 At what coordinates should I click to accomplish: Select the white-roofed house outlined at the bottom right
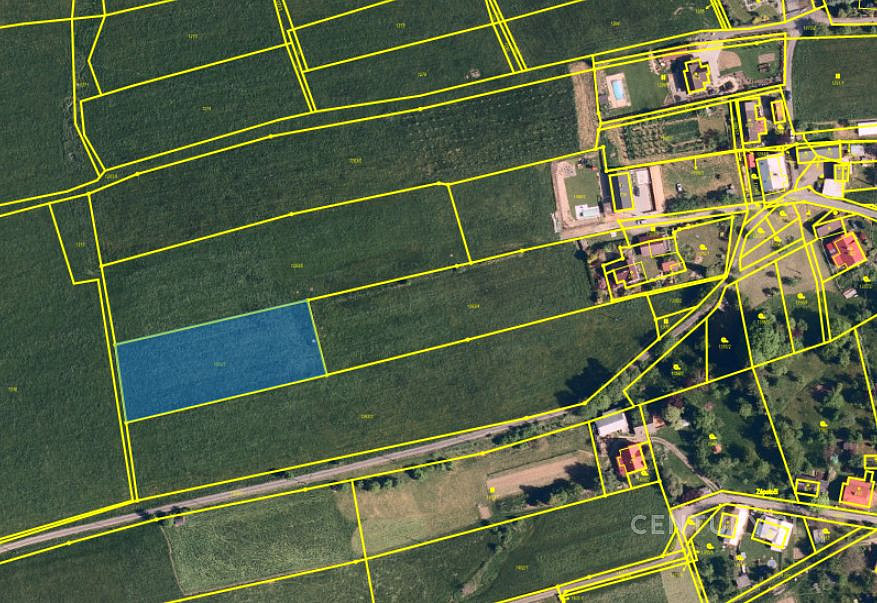tap(772, 531)
